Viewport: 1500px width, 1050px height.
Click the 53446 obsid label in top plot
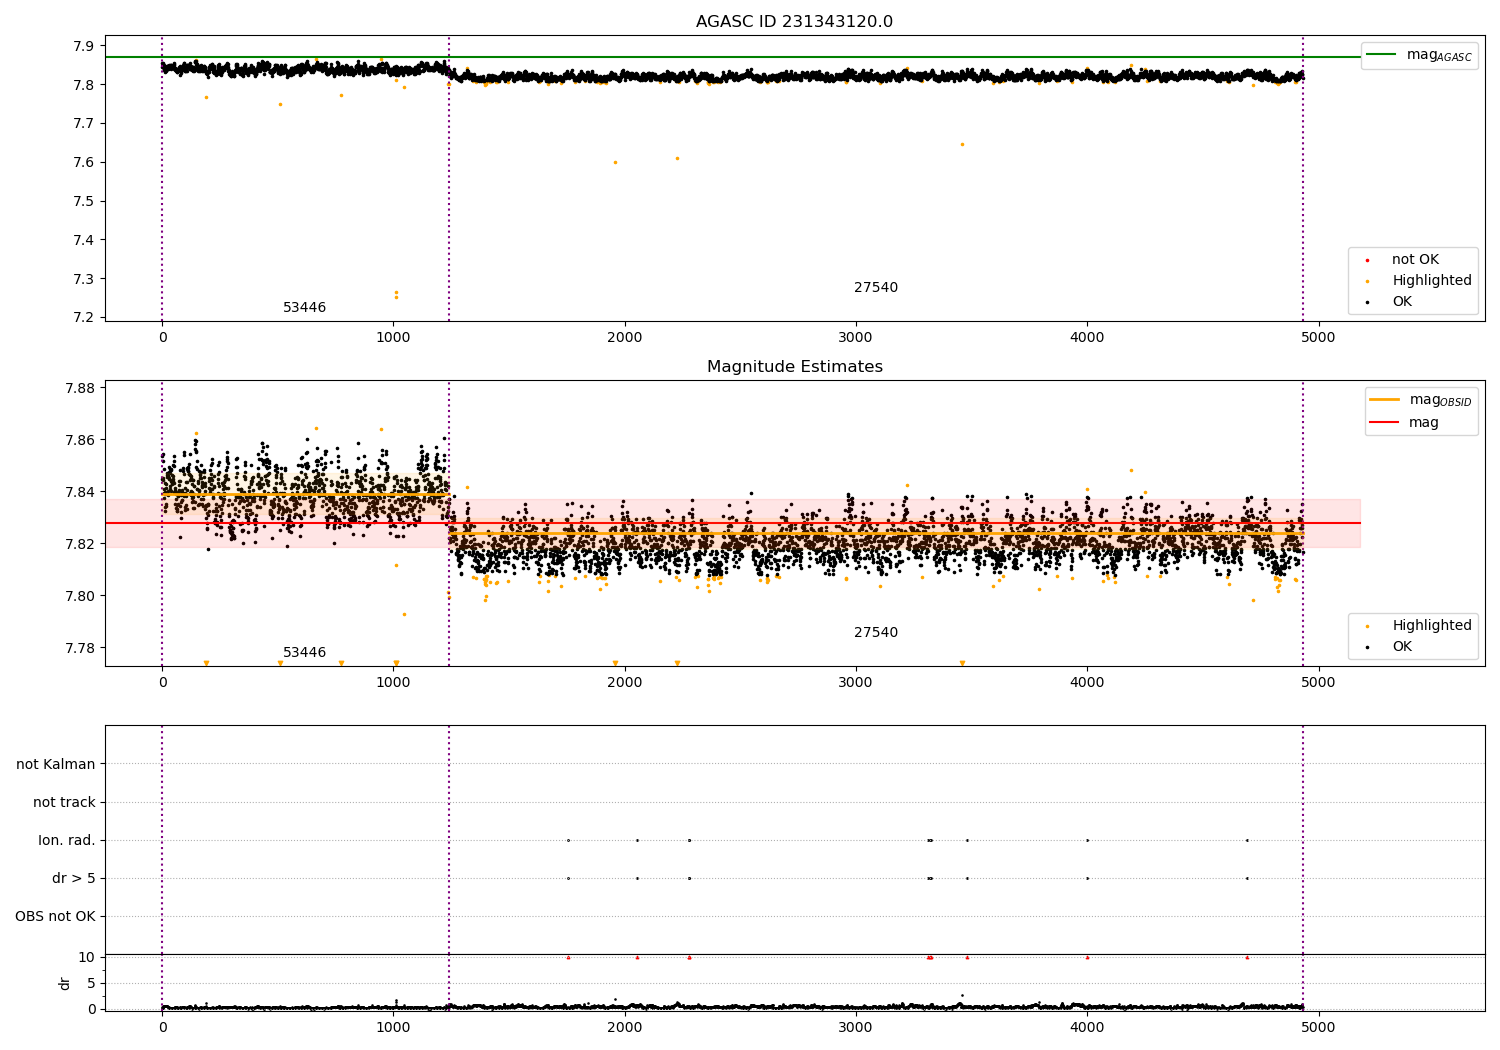(x=304, y=308)
